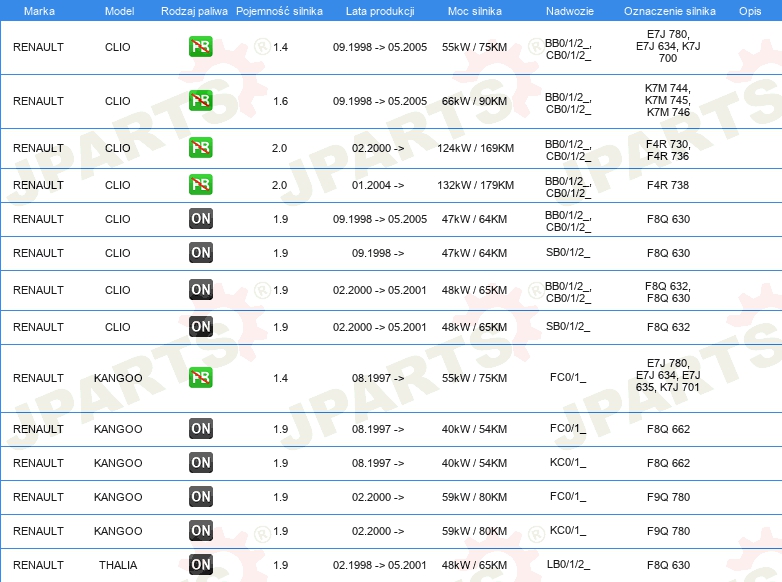Click the ON diesel icon for Kangoo 59kW KC0/1_

[201, 531]
